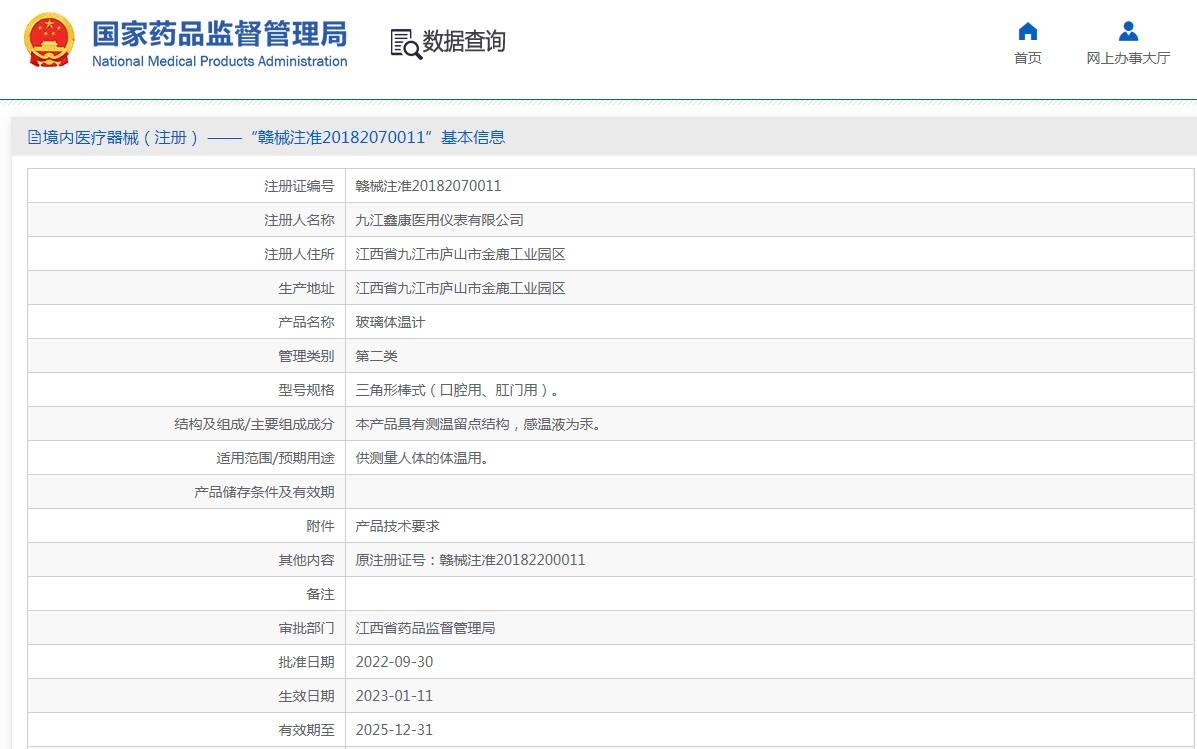Select registration number 赣械注准20182070011 value
Screen dimensions: 1197x749
[428, 186]
